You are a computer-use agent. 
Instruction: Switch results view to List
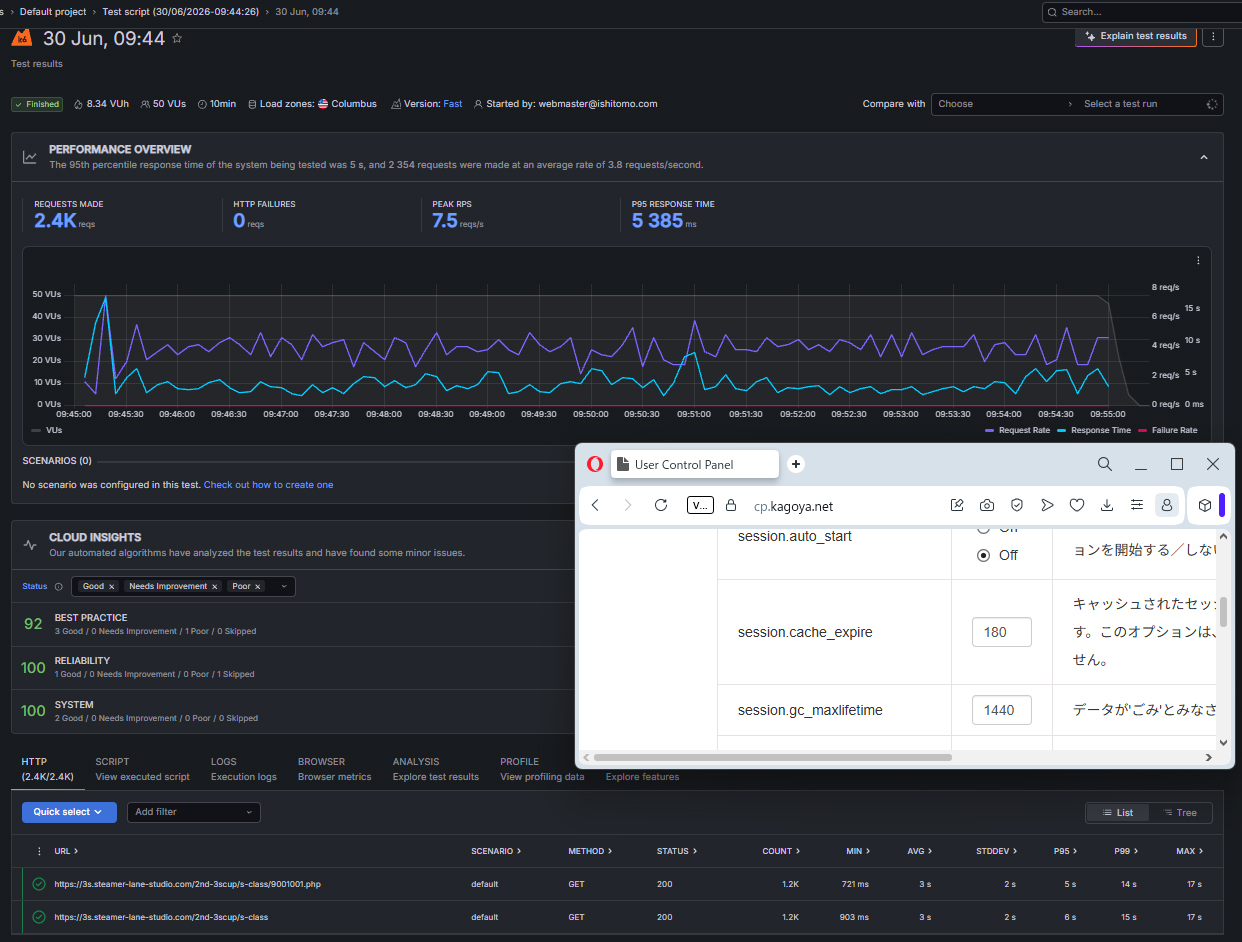[1118, 813]
